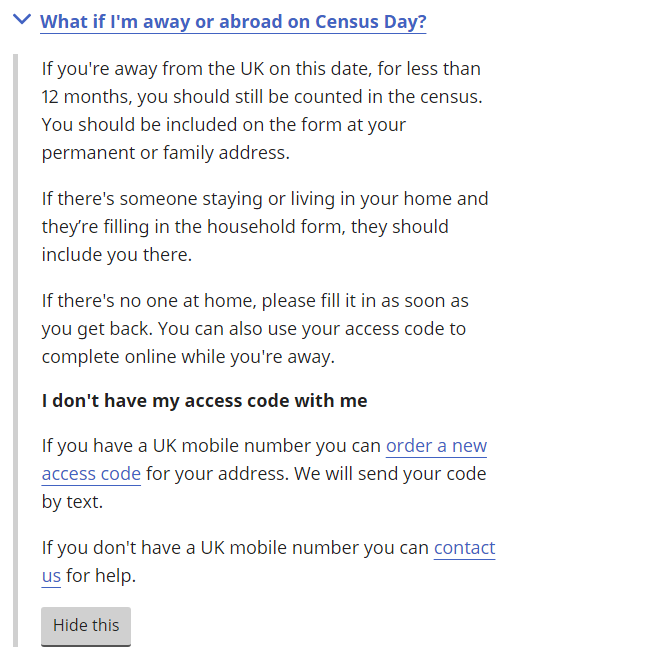
Task: Click the paragraph starting "If there's someone staying"
Action: pos(265,227)
